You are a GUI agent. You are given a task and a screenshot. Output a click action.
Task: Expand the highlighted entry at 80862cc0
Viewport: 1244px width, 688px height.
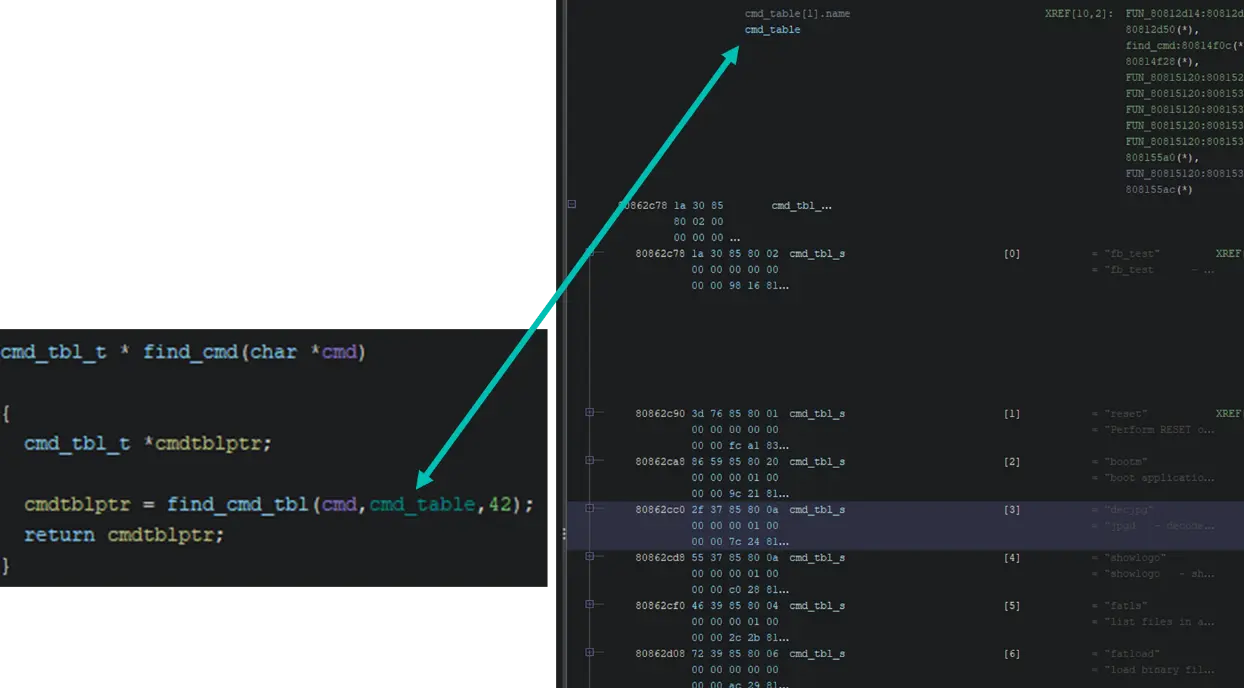590,508
